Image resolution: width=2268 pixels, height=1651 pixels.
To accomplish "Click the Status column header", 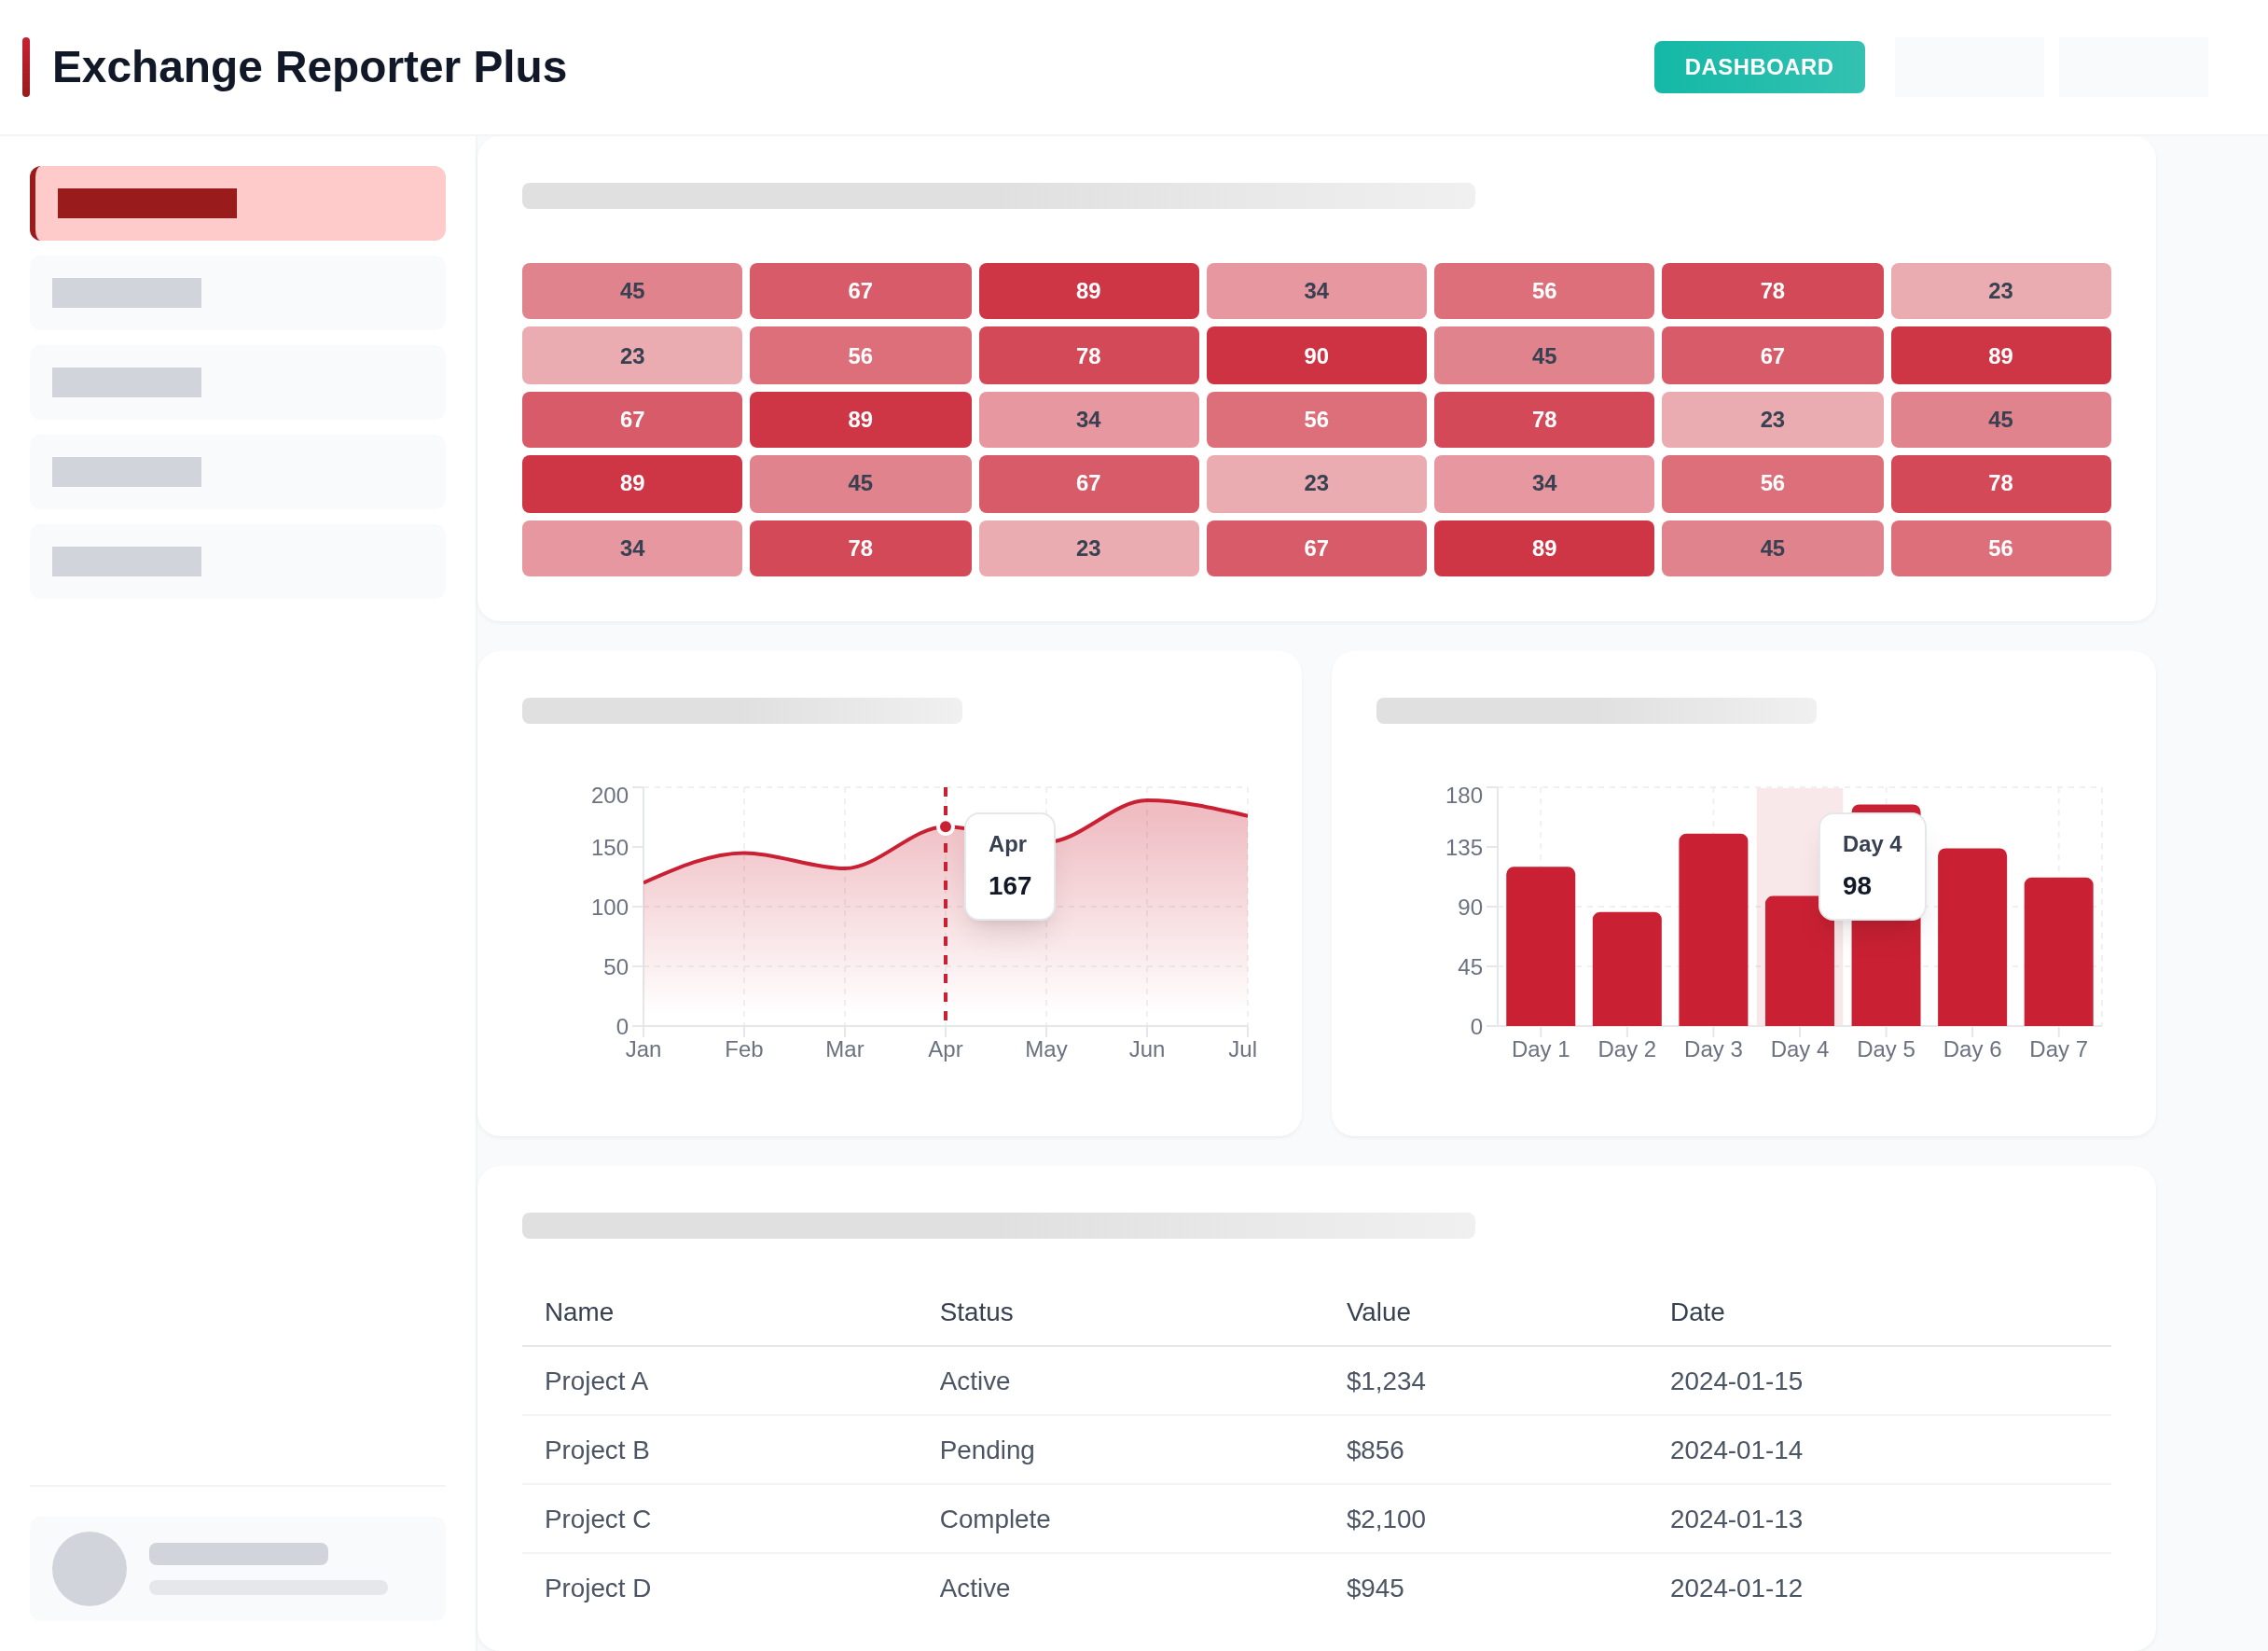I will point(975,1312).
